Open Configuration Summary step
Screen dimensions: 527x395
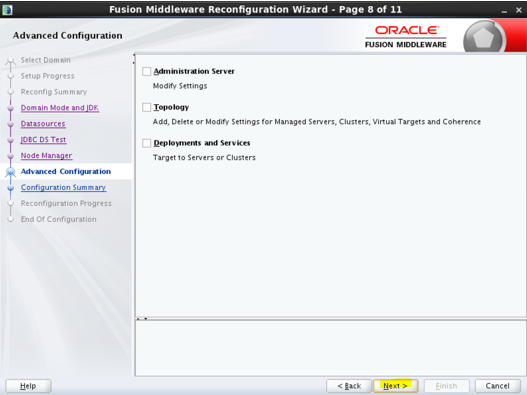(63, 188)
